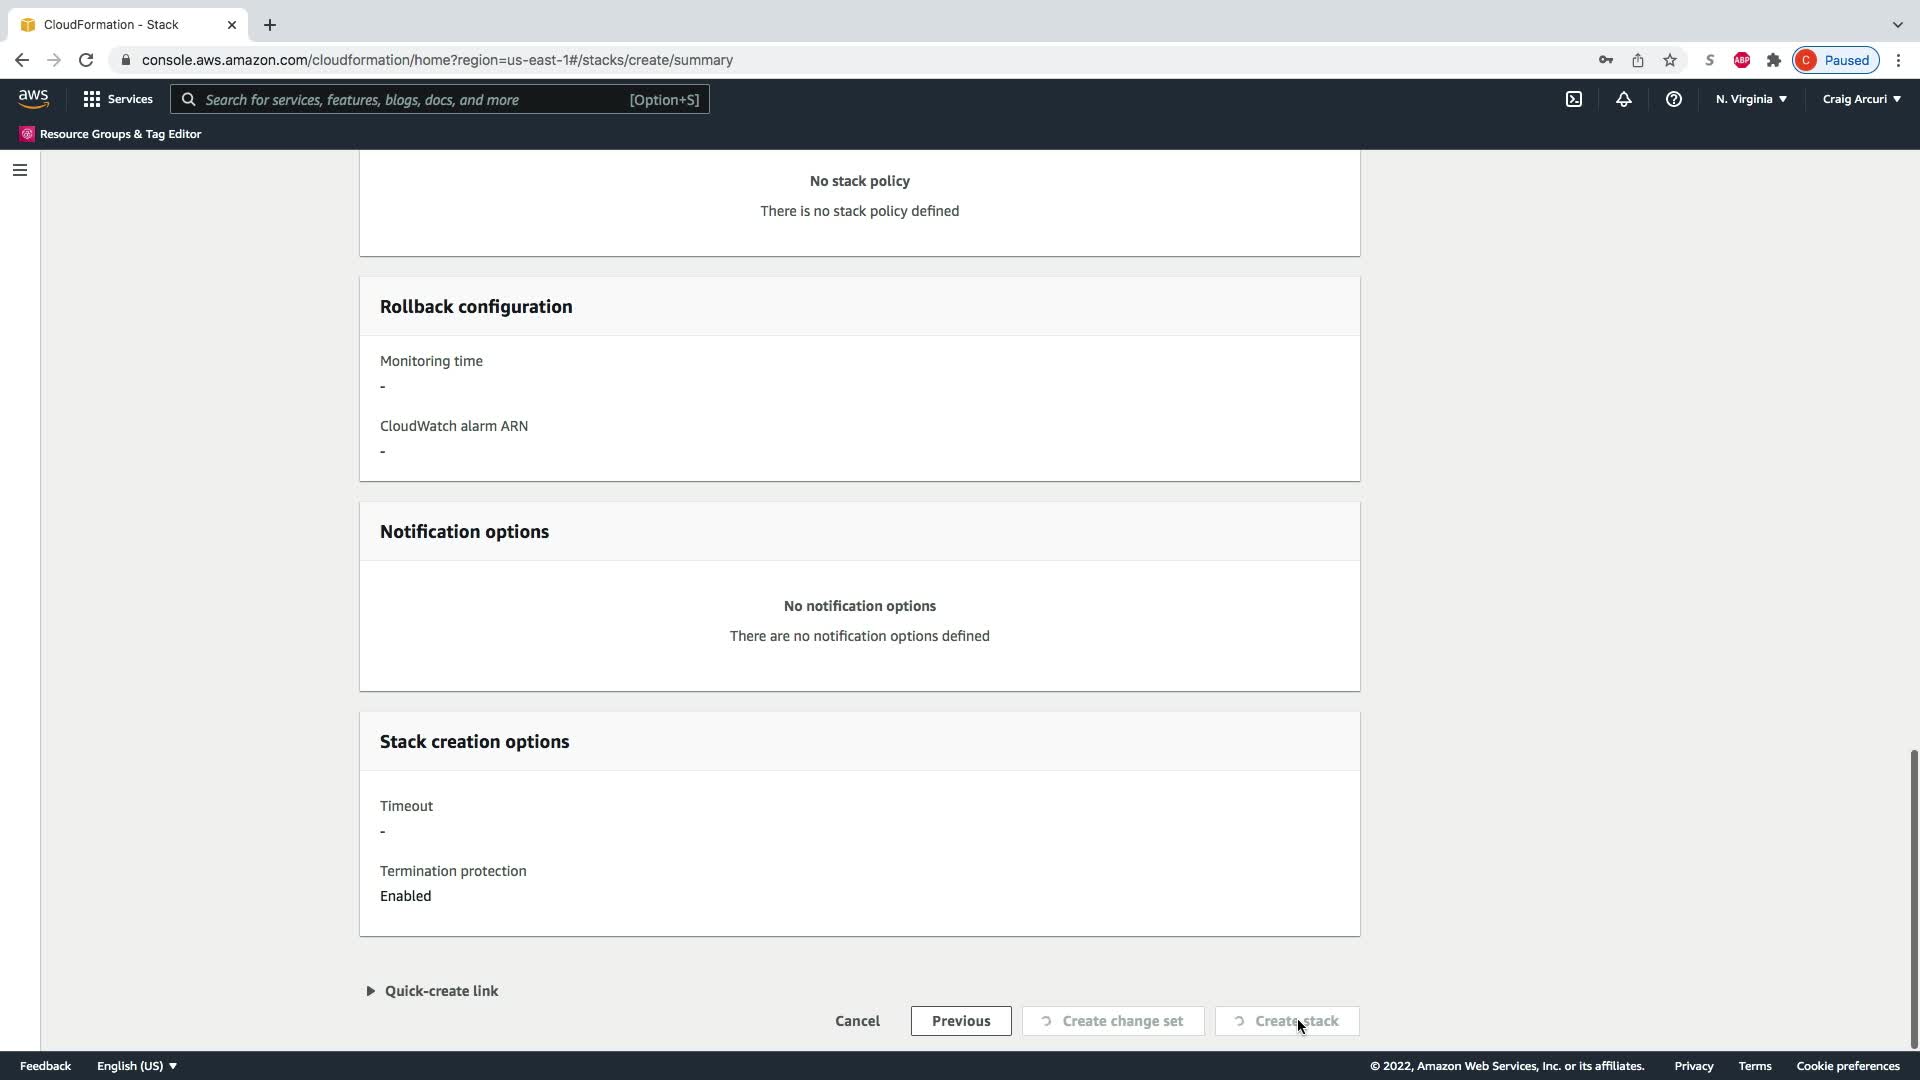Click the page vertical scrollbar thumb

coord(1914,898)
